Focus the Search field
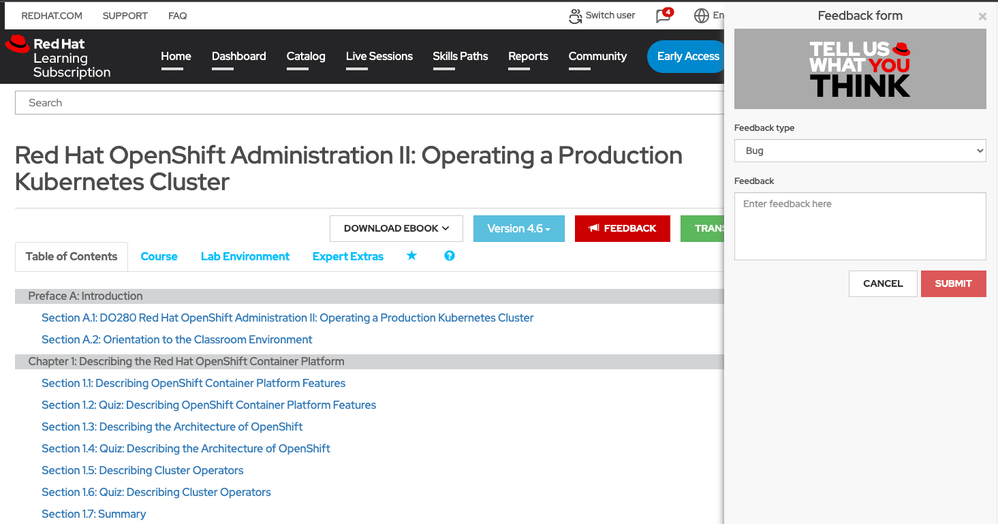This screenshot has height=524, width=998. 370,102
